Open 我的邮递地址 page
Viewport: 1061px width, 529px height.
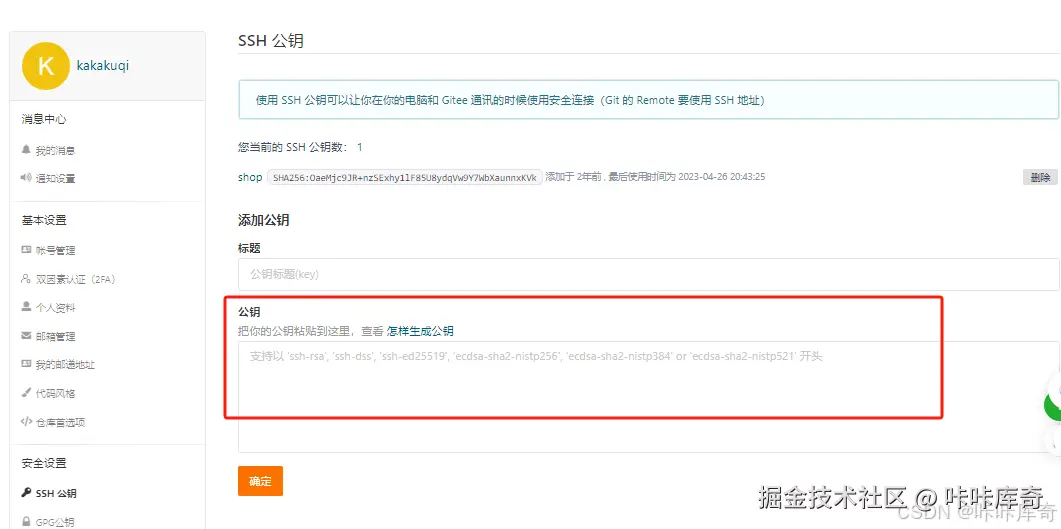pos(66,365)
